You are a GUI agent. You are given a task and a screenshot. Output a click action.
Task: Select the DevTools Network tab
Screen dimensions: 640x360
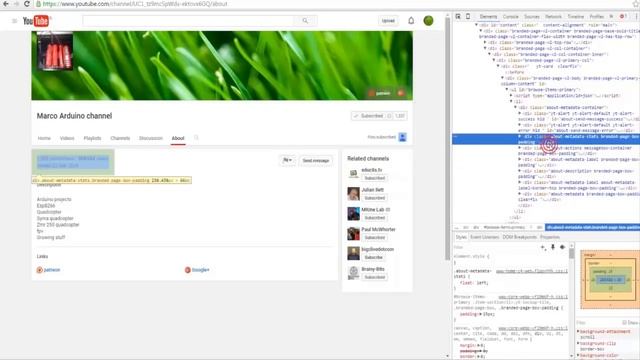[553, 16]
